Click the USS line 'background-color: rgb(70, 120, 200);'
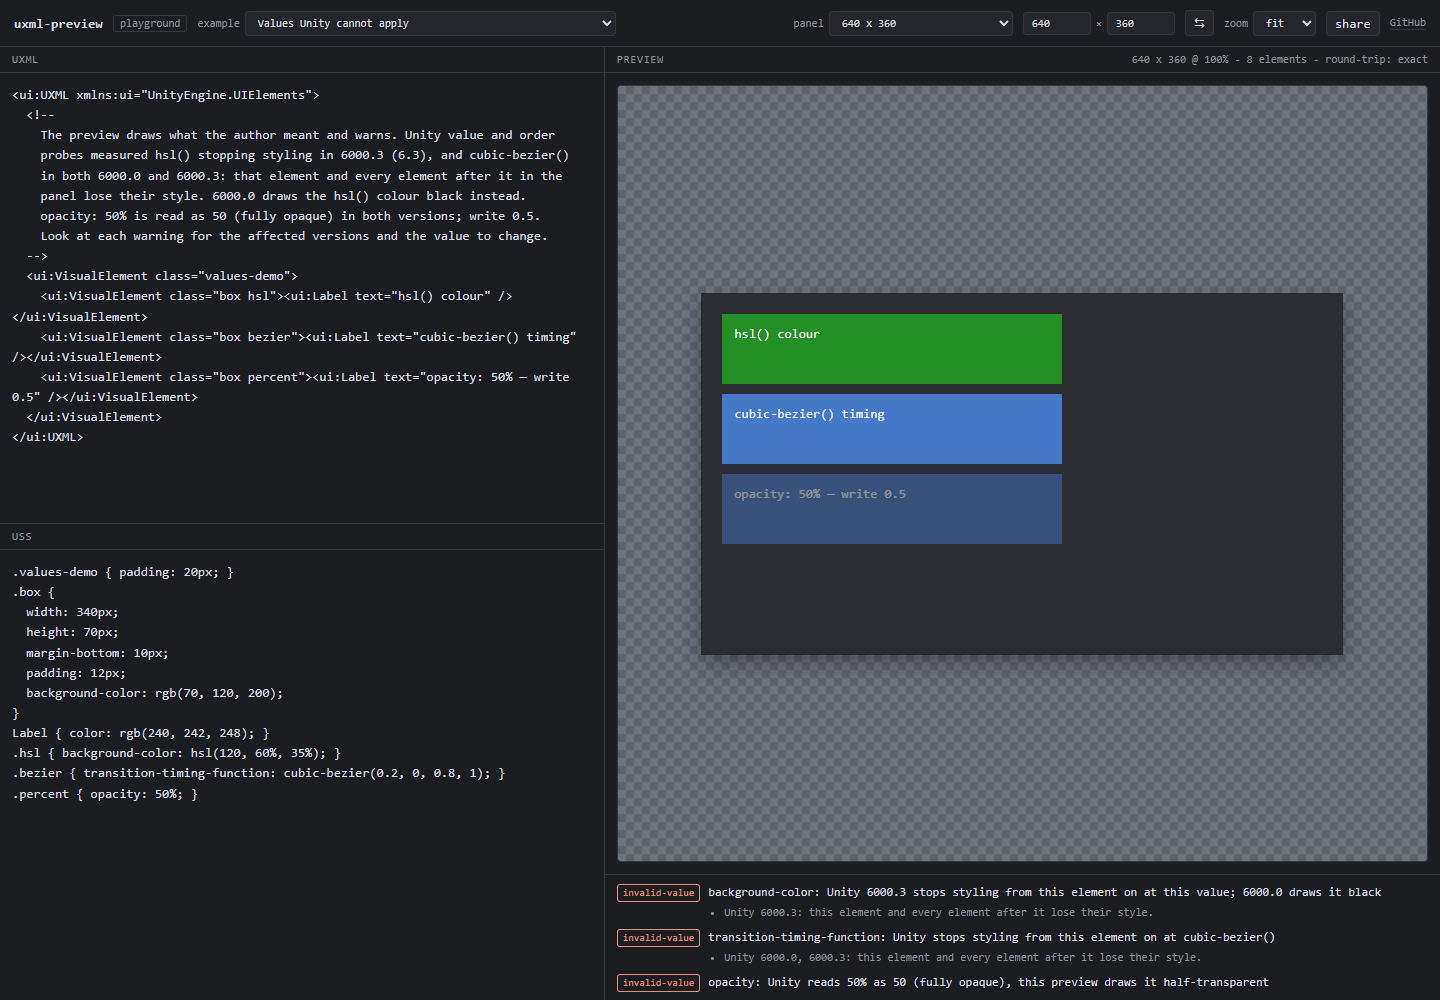This screenshot has width=1440, height=1000. click(154, 693)
